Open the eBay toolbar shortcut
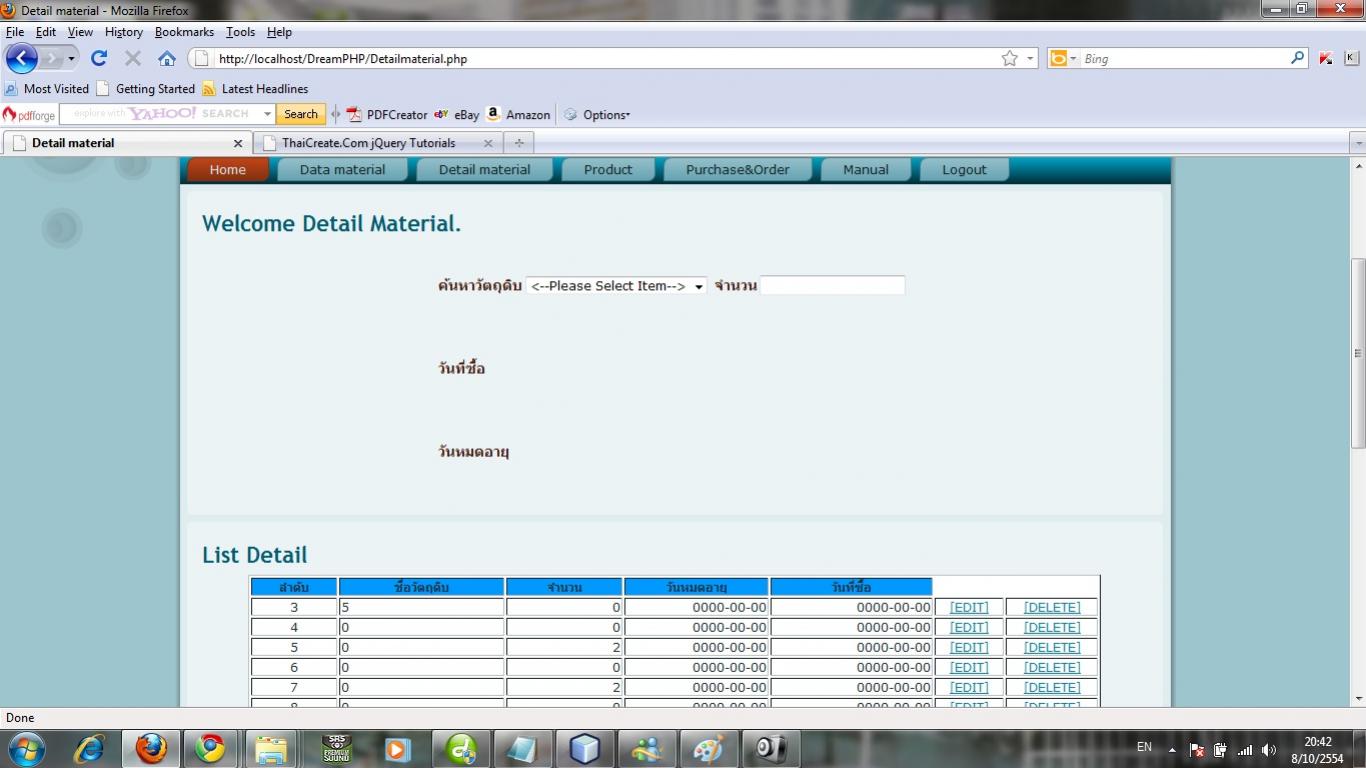This screenshot has height=768, width=1366. (457, 115)
